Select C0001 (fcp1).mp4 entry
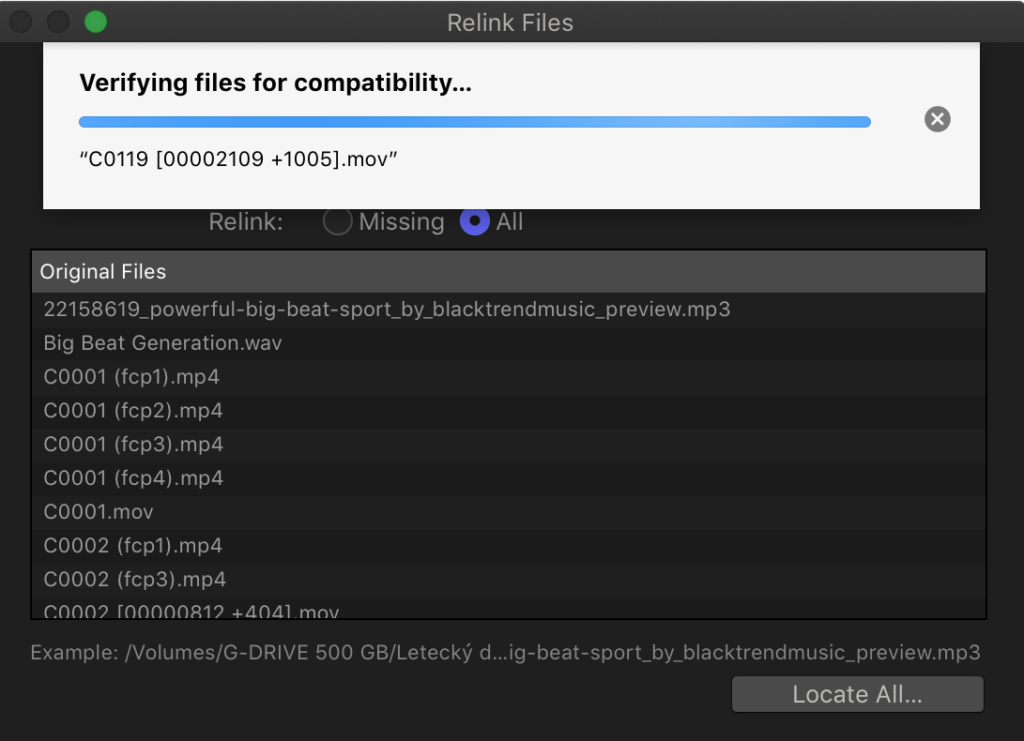Viewport: 1024px width, 741px height. point(508,377)
